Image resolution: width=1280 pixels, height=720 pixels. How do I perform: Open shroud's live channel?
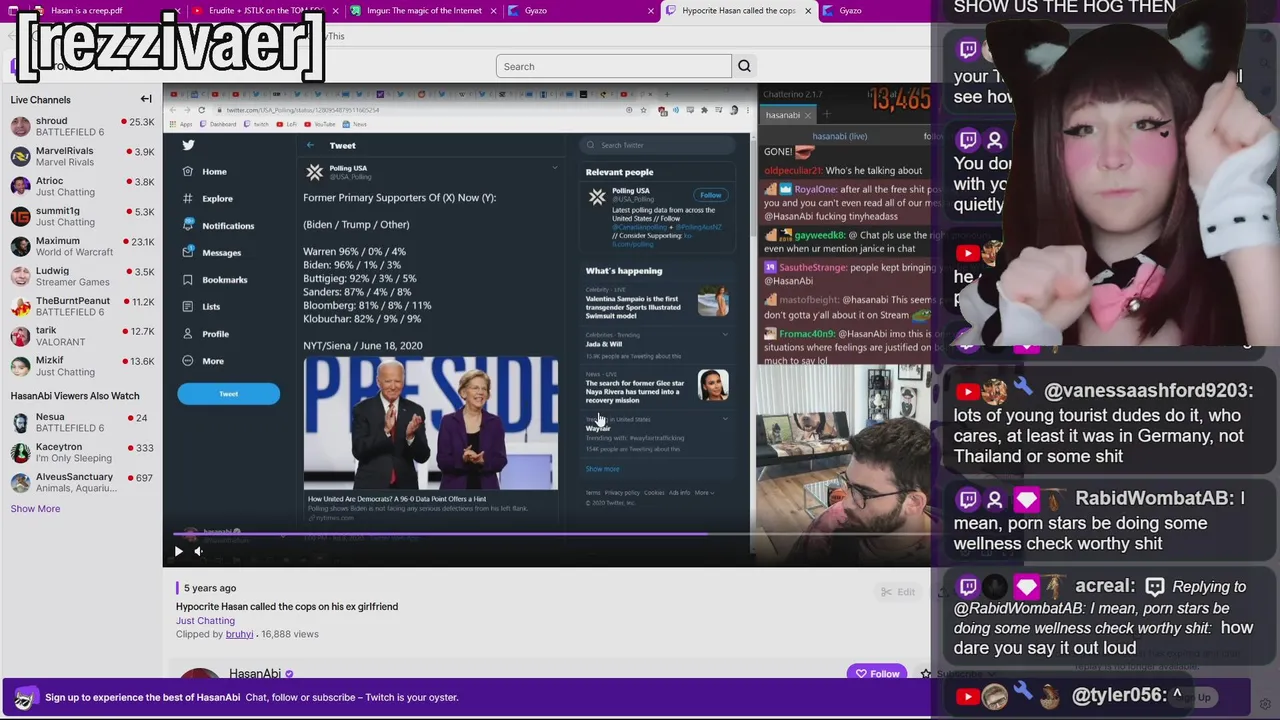click(x=82, y=126)
